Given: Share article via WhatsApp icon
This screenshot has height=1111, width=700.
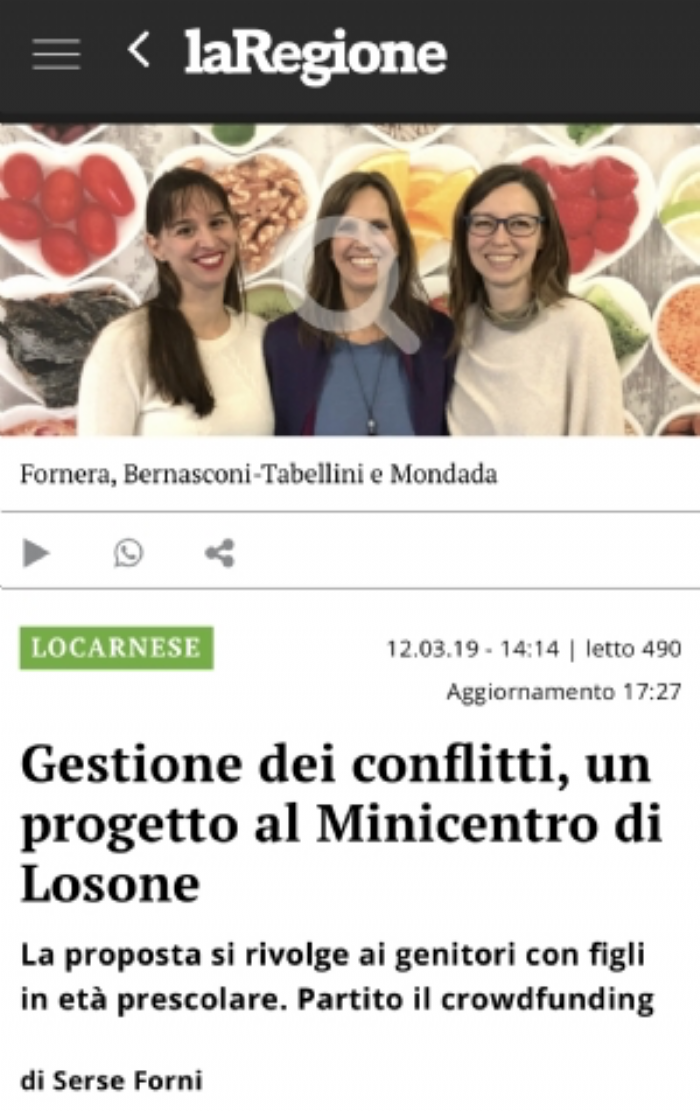Looking at the screenshot, I should 128,553.
